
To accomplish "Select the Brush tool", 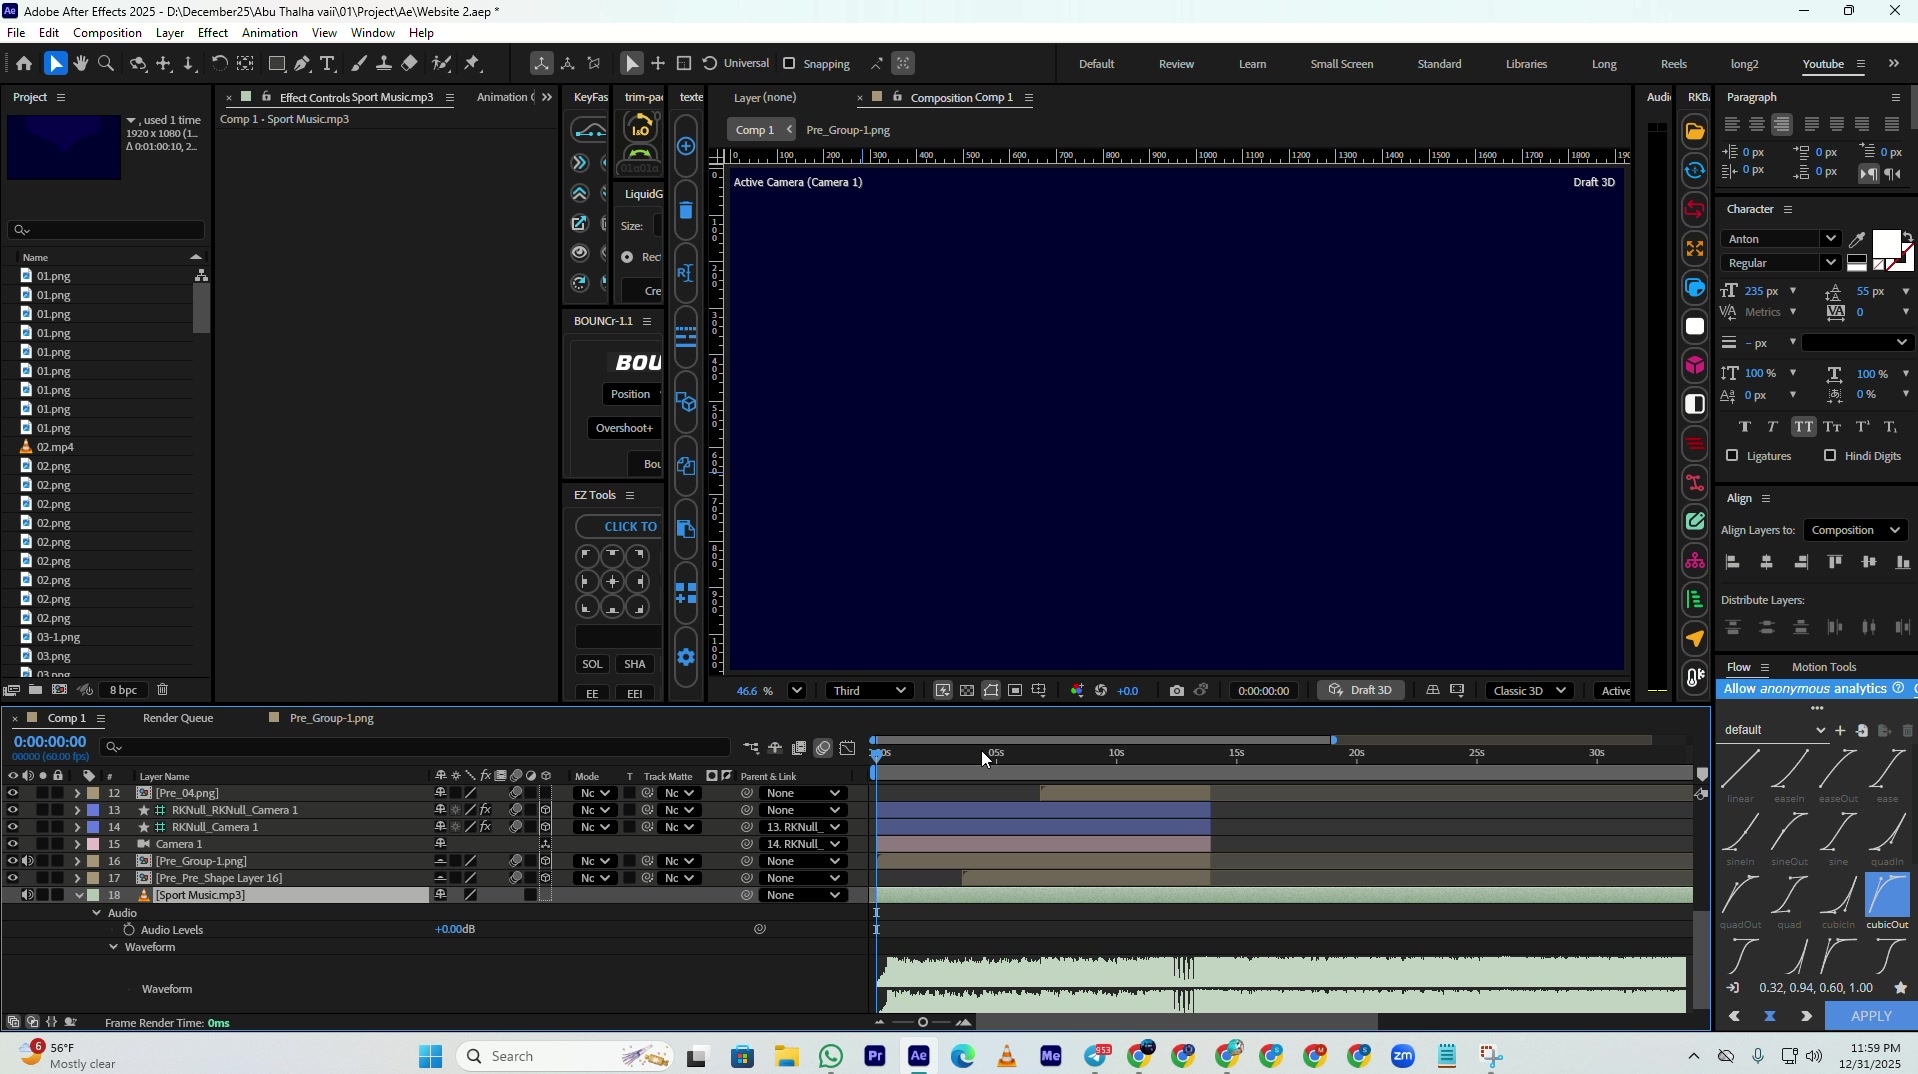I will (359, 64).
